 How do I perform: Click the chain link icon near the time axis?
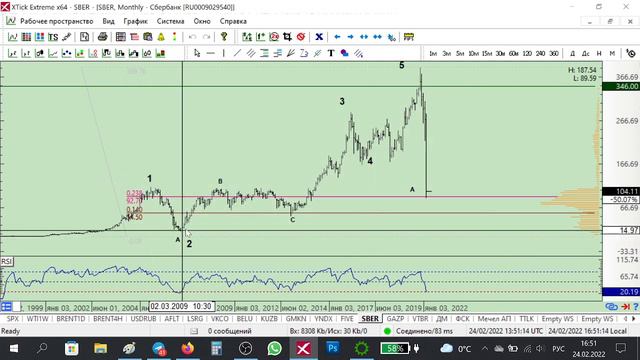(611, 307)
